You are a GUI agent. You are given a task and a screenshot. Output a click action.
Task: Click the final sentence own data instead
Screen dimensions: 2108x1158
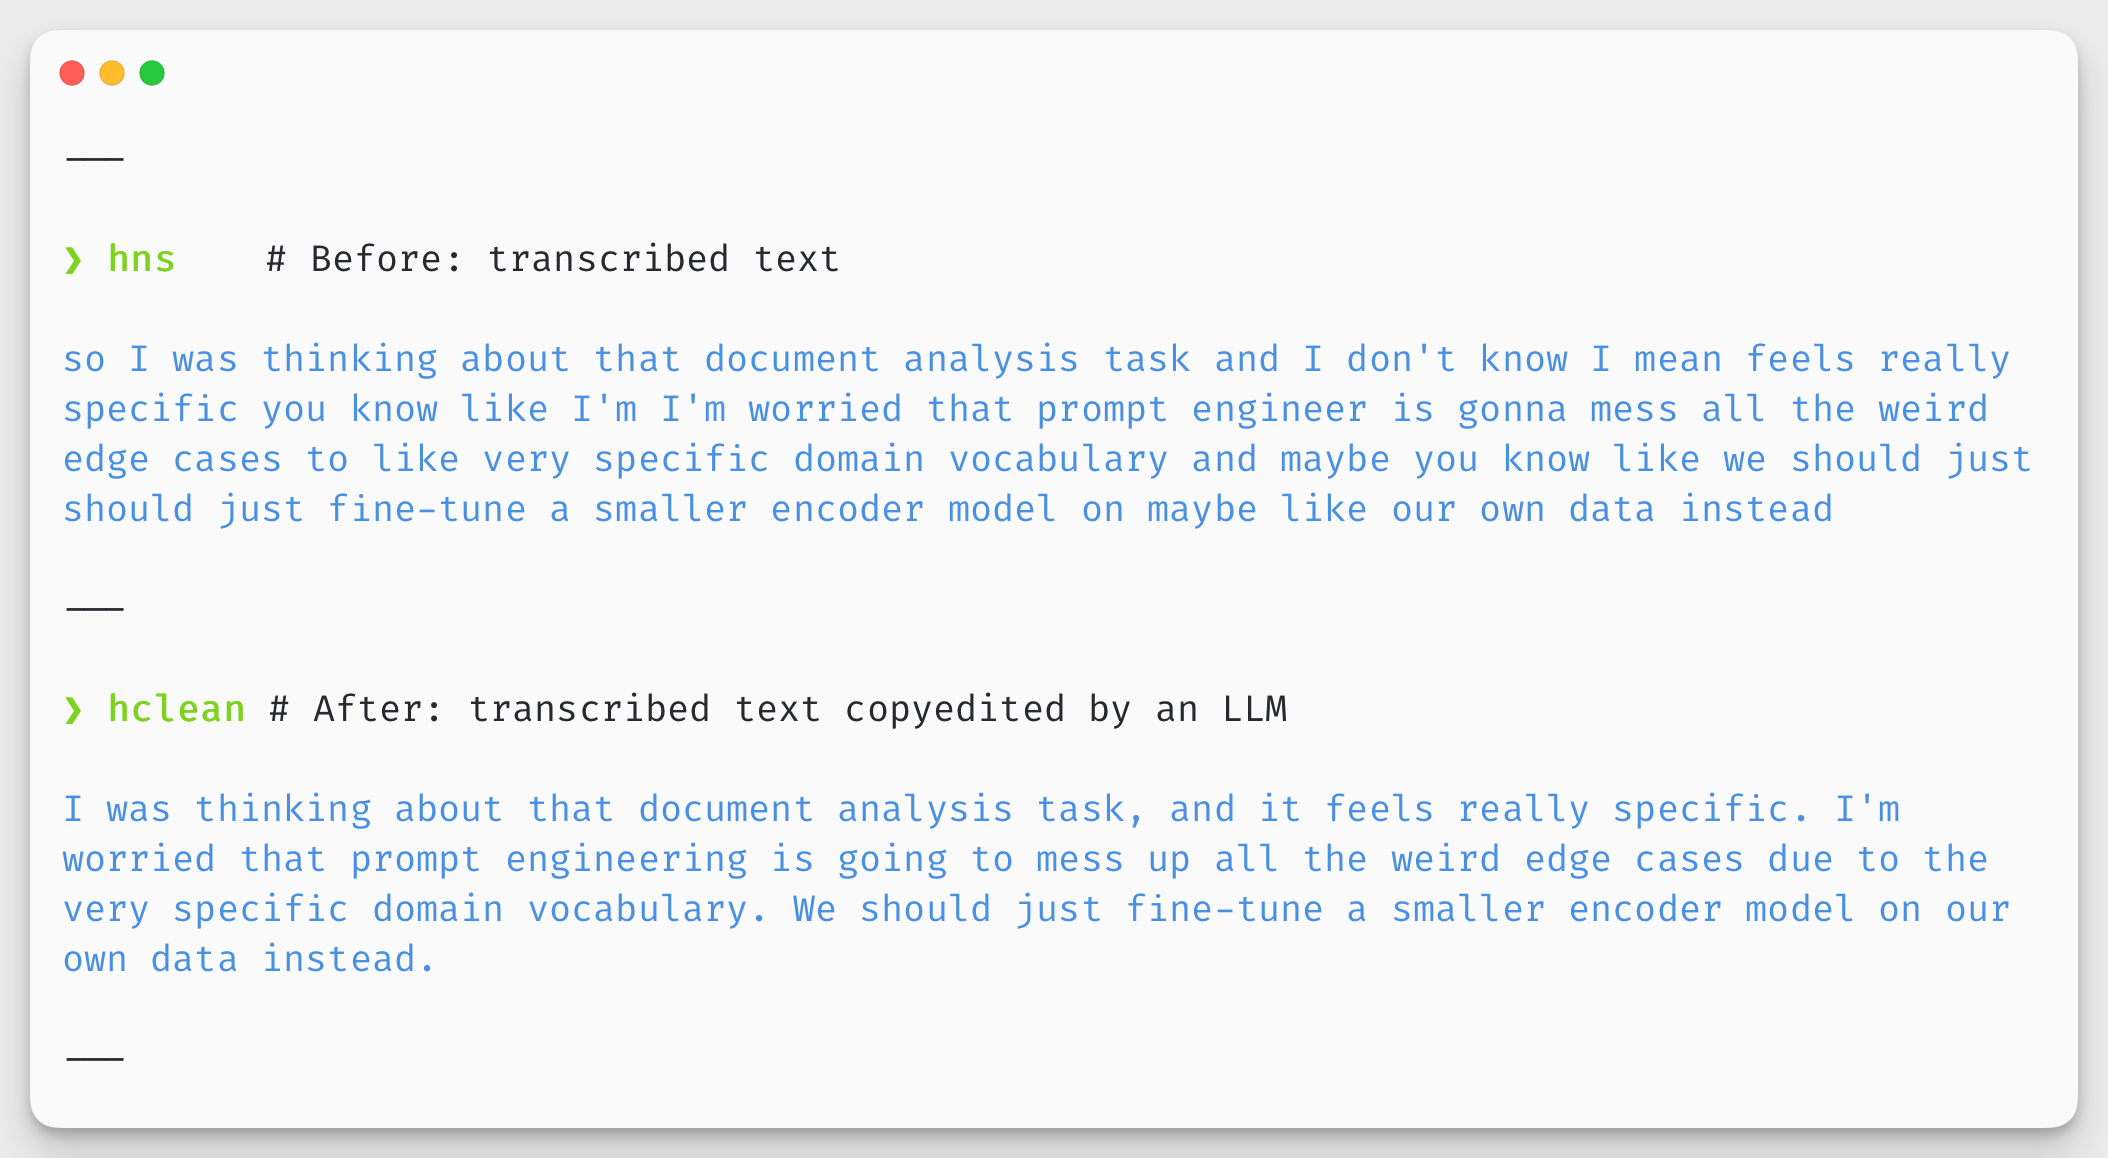coord(245,958)
